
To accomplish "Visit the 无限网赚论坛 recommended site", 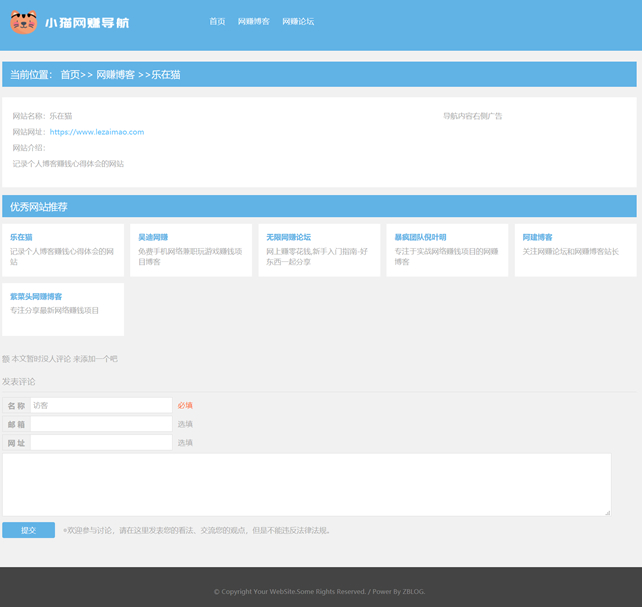I will click(x=288, y=237).
